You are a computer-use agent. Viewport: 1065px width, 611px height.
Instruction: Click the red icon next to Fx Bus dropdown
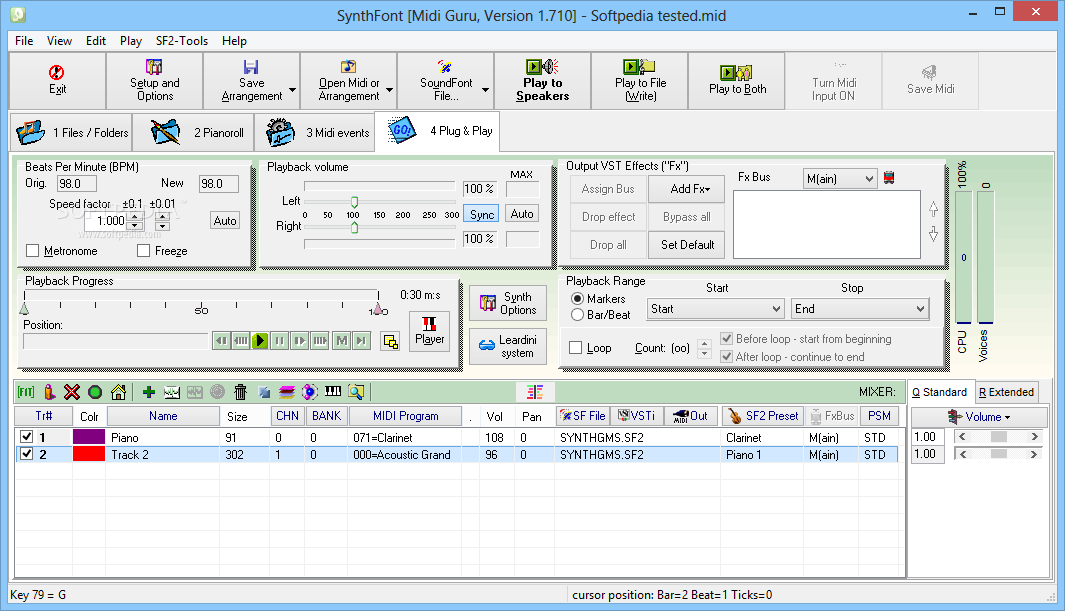pyautogui.click(x=889, y=179)
